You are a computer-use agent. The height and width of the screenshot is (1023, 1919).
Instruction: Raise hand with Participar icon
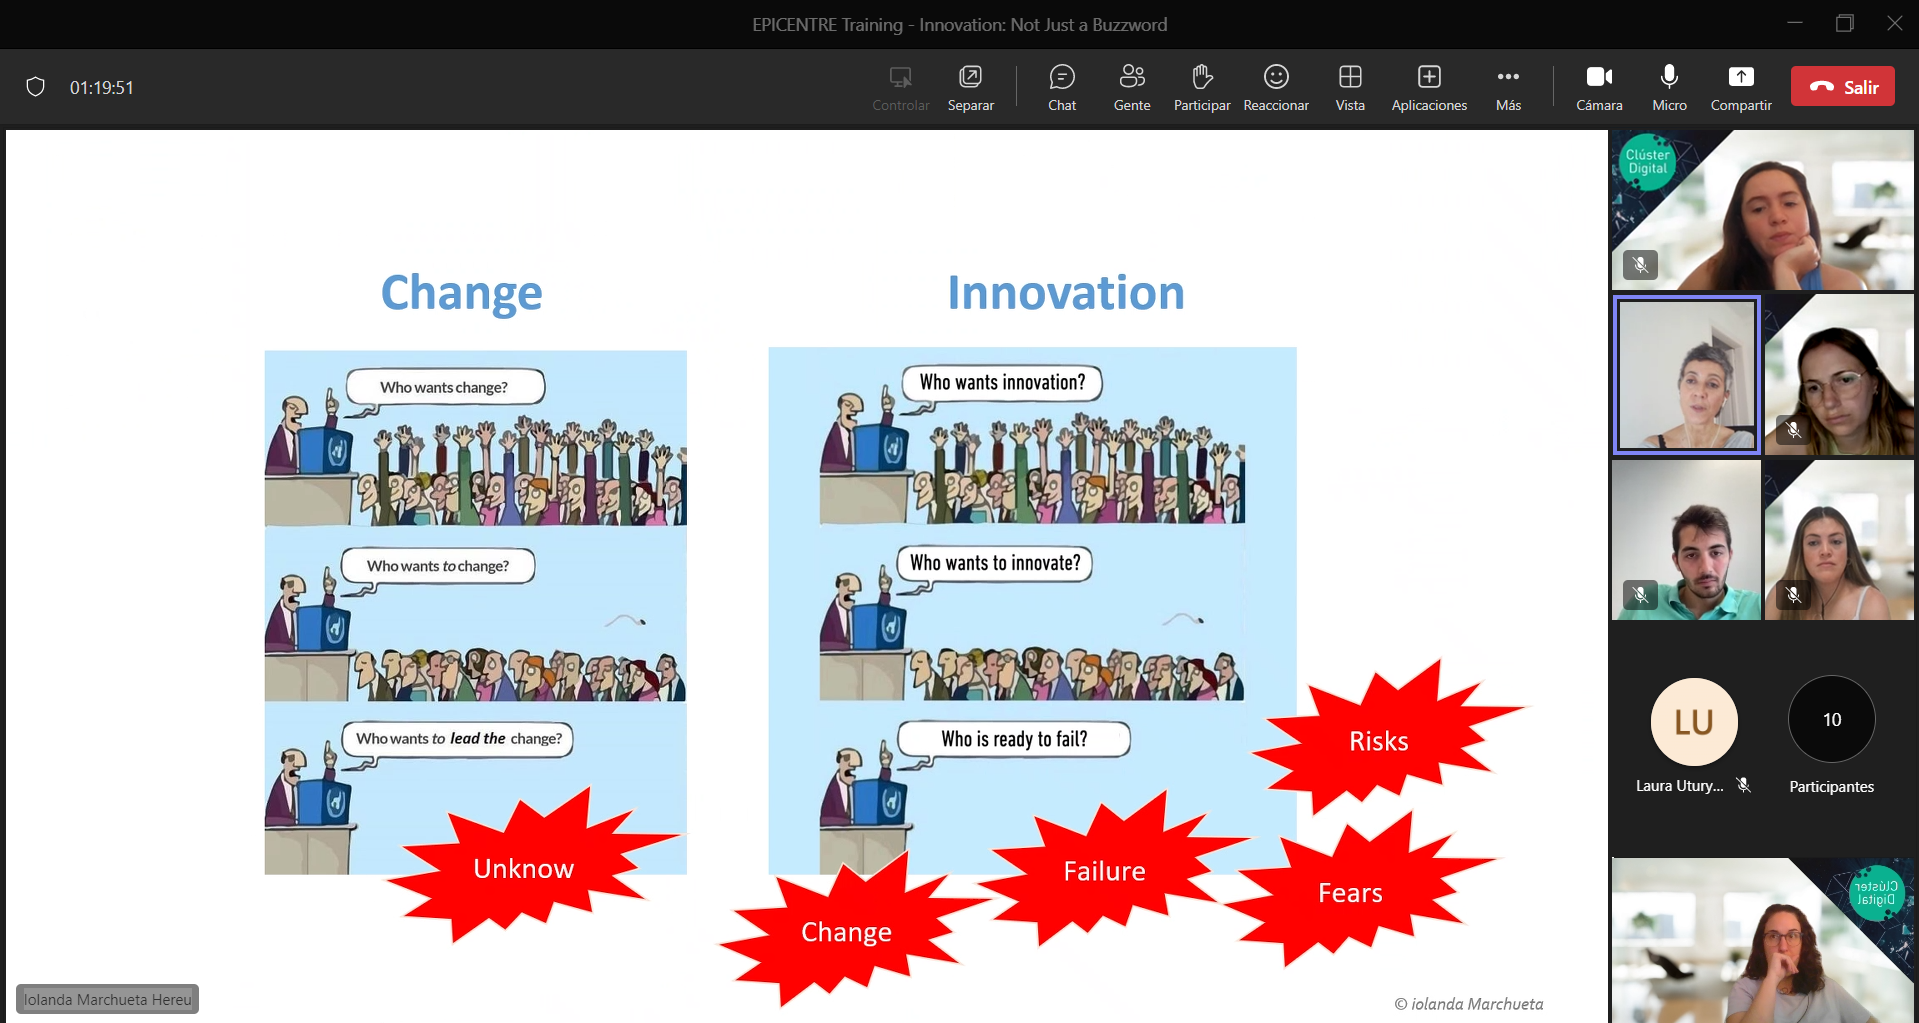pyautogui.click(x=1201, y=87)
